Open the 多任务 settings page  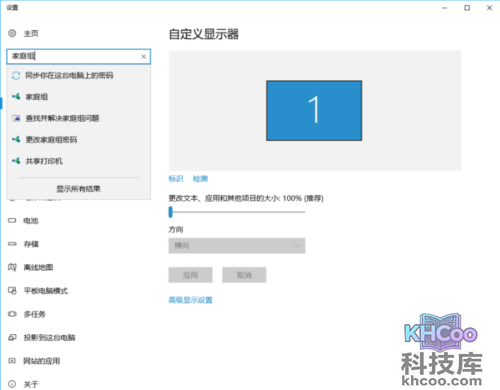click(35, 314)
